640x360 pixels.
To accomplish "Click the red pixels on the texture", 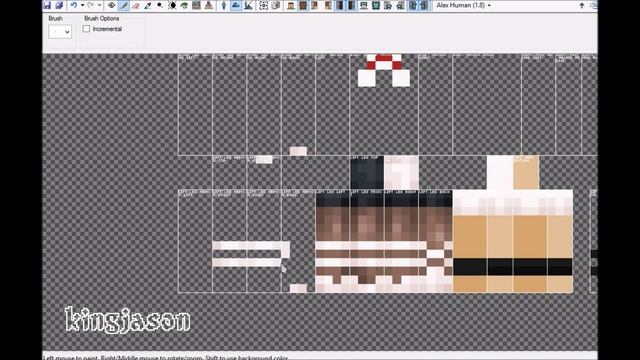I will pos(384,62).
